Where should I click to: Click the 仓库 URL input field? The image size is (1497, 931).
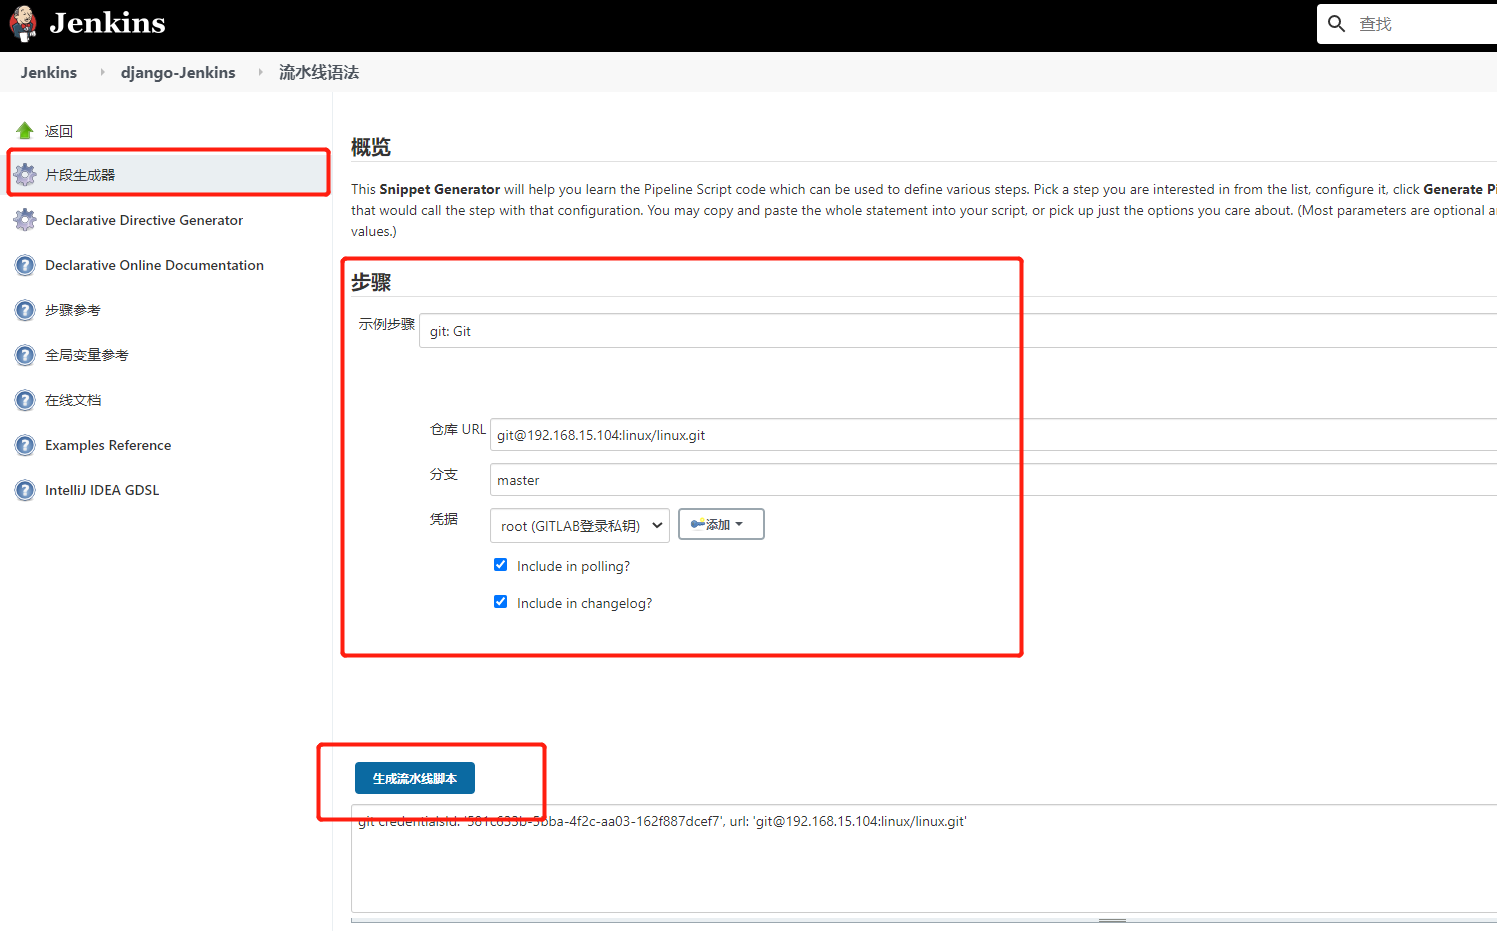pyautogui.click(x=993, y=435)
